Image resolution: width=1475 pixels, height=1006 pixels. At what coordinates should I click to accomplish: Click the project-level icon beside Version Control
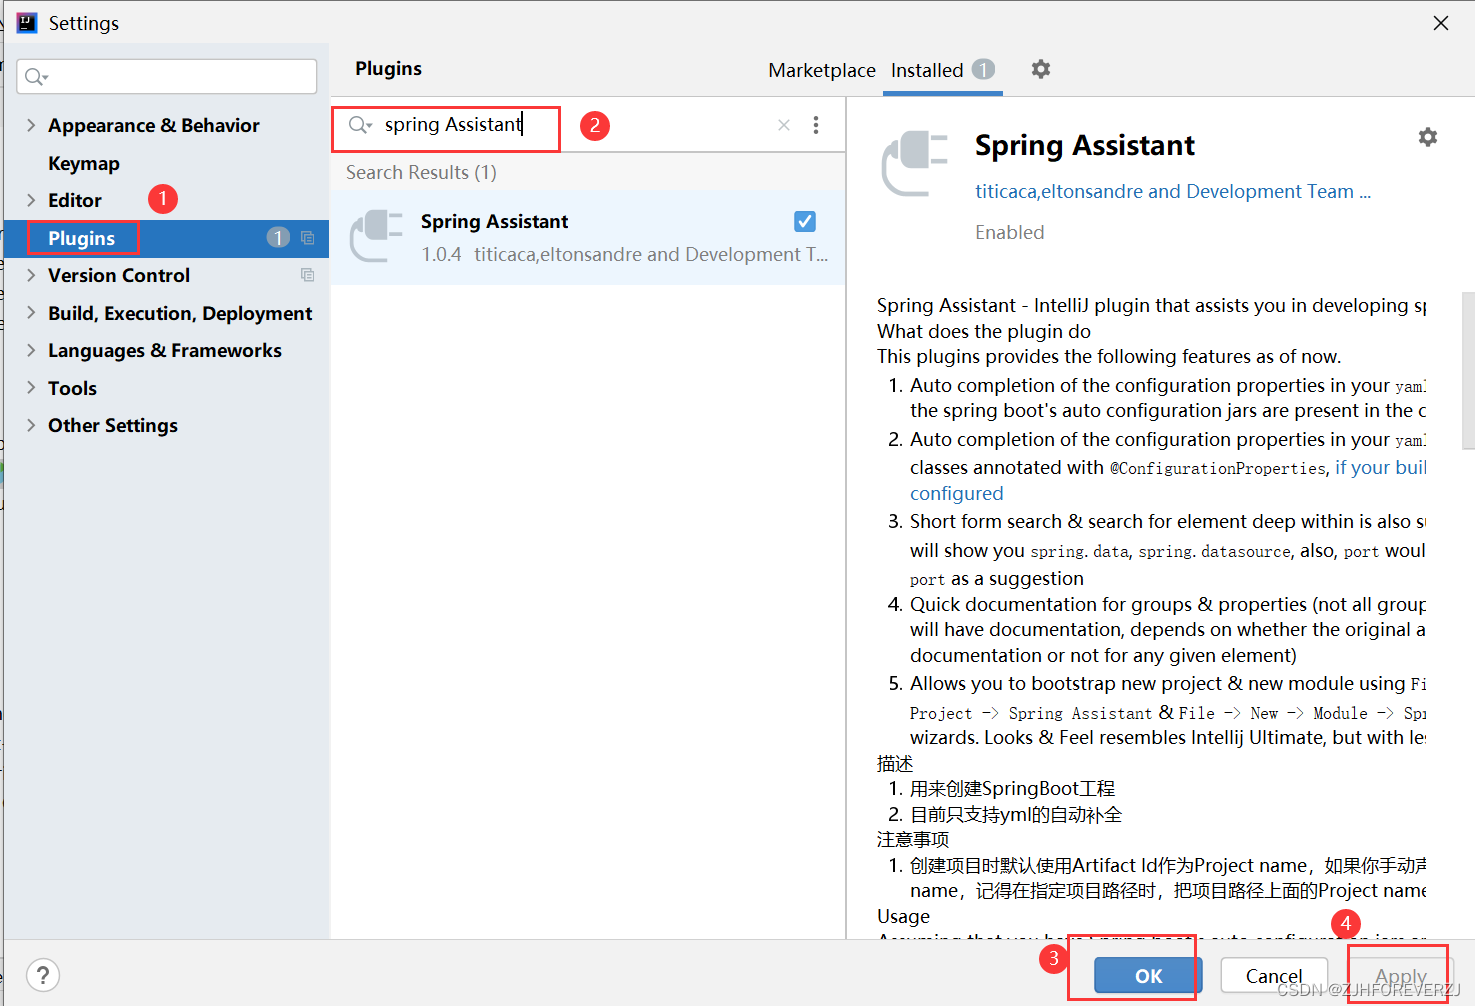click(x=308, y=275)
